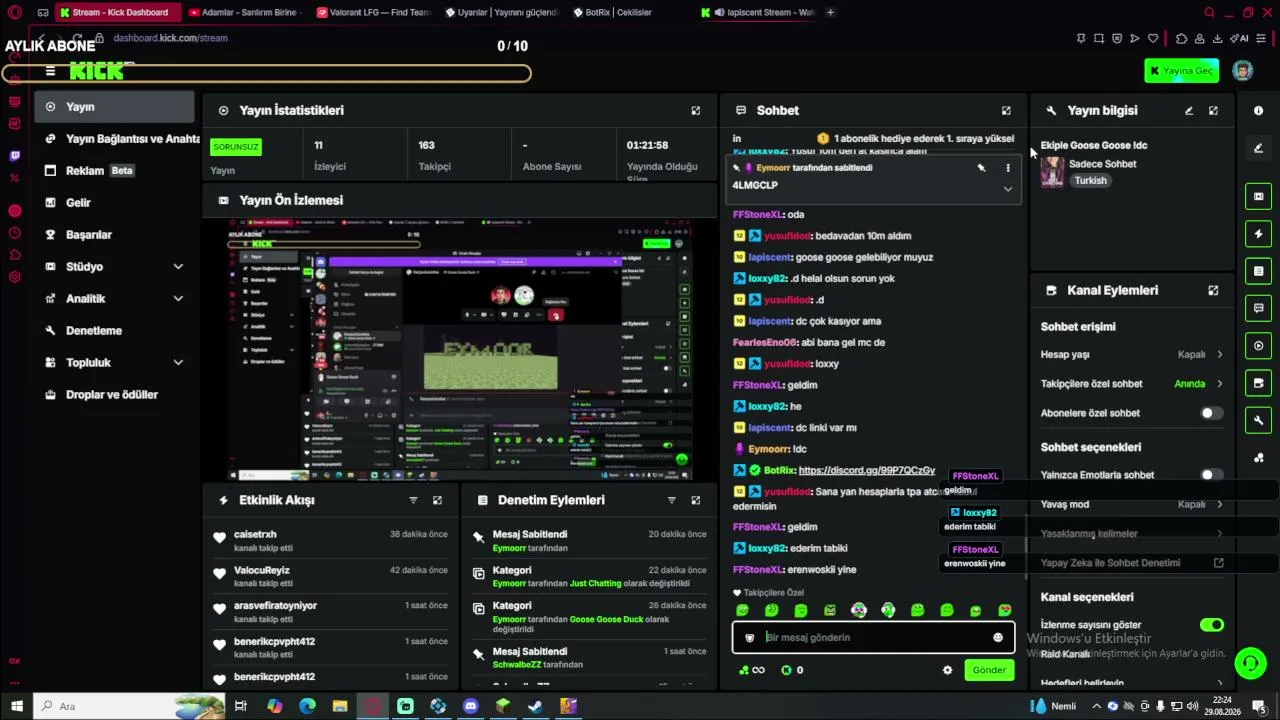Open the Kick hamburger menu
Screen dimensions: 1280x720
pyautogui.click(x=50, y=71)
